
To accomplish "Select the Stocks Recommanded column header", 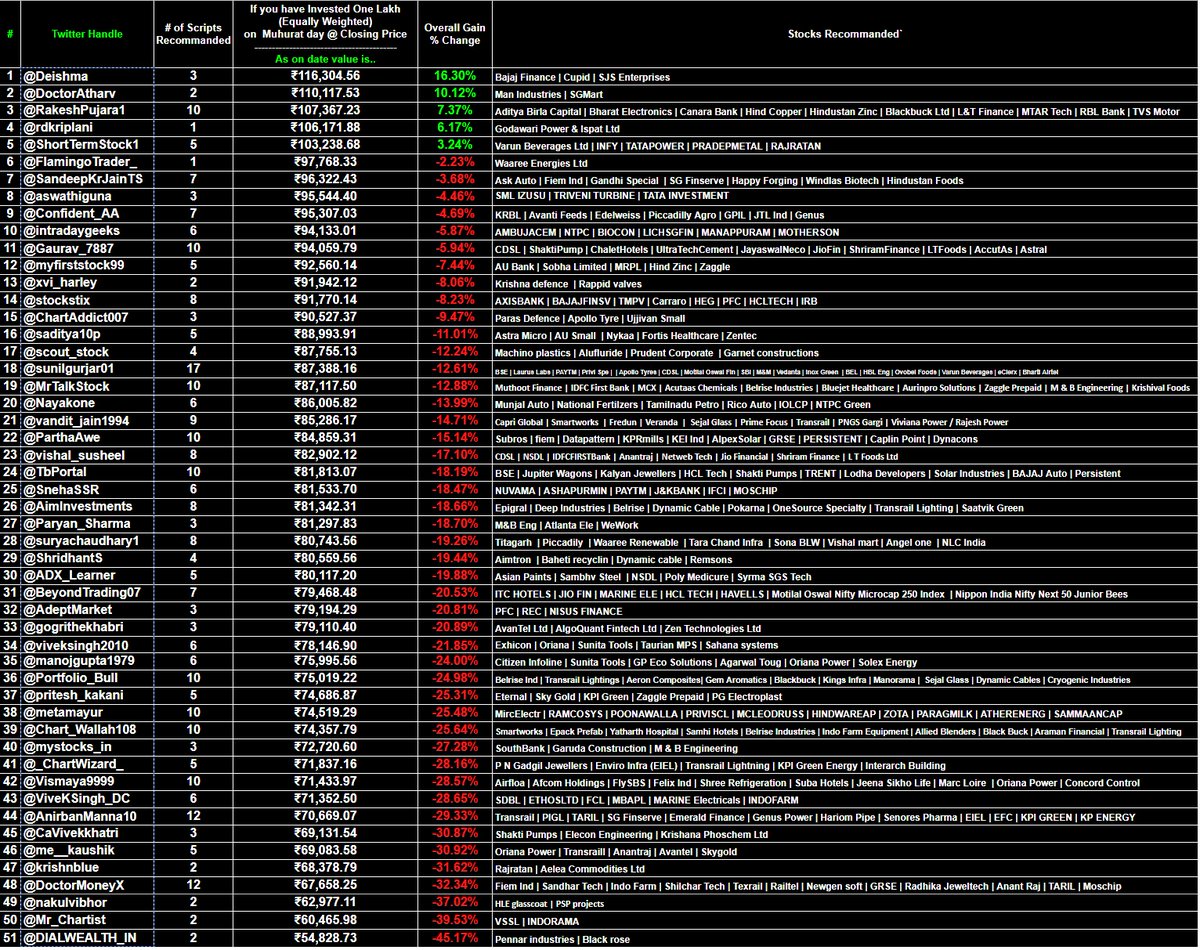I will 844,34.
